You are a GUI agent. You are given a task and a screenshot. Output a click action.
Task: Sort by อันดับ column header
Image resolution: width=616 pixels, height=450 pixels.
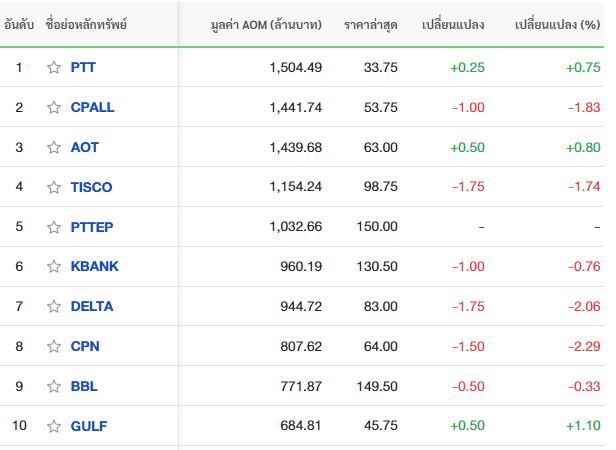point(19,25)
